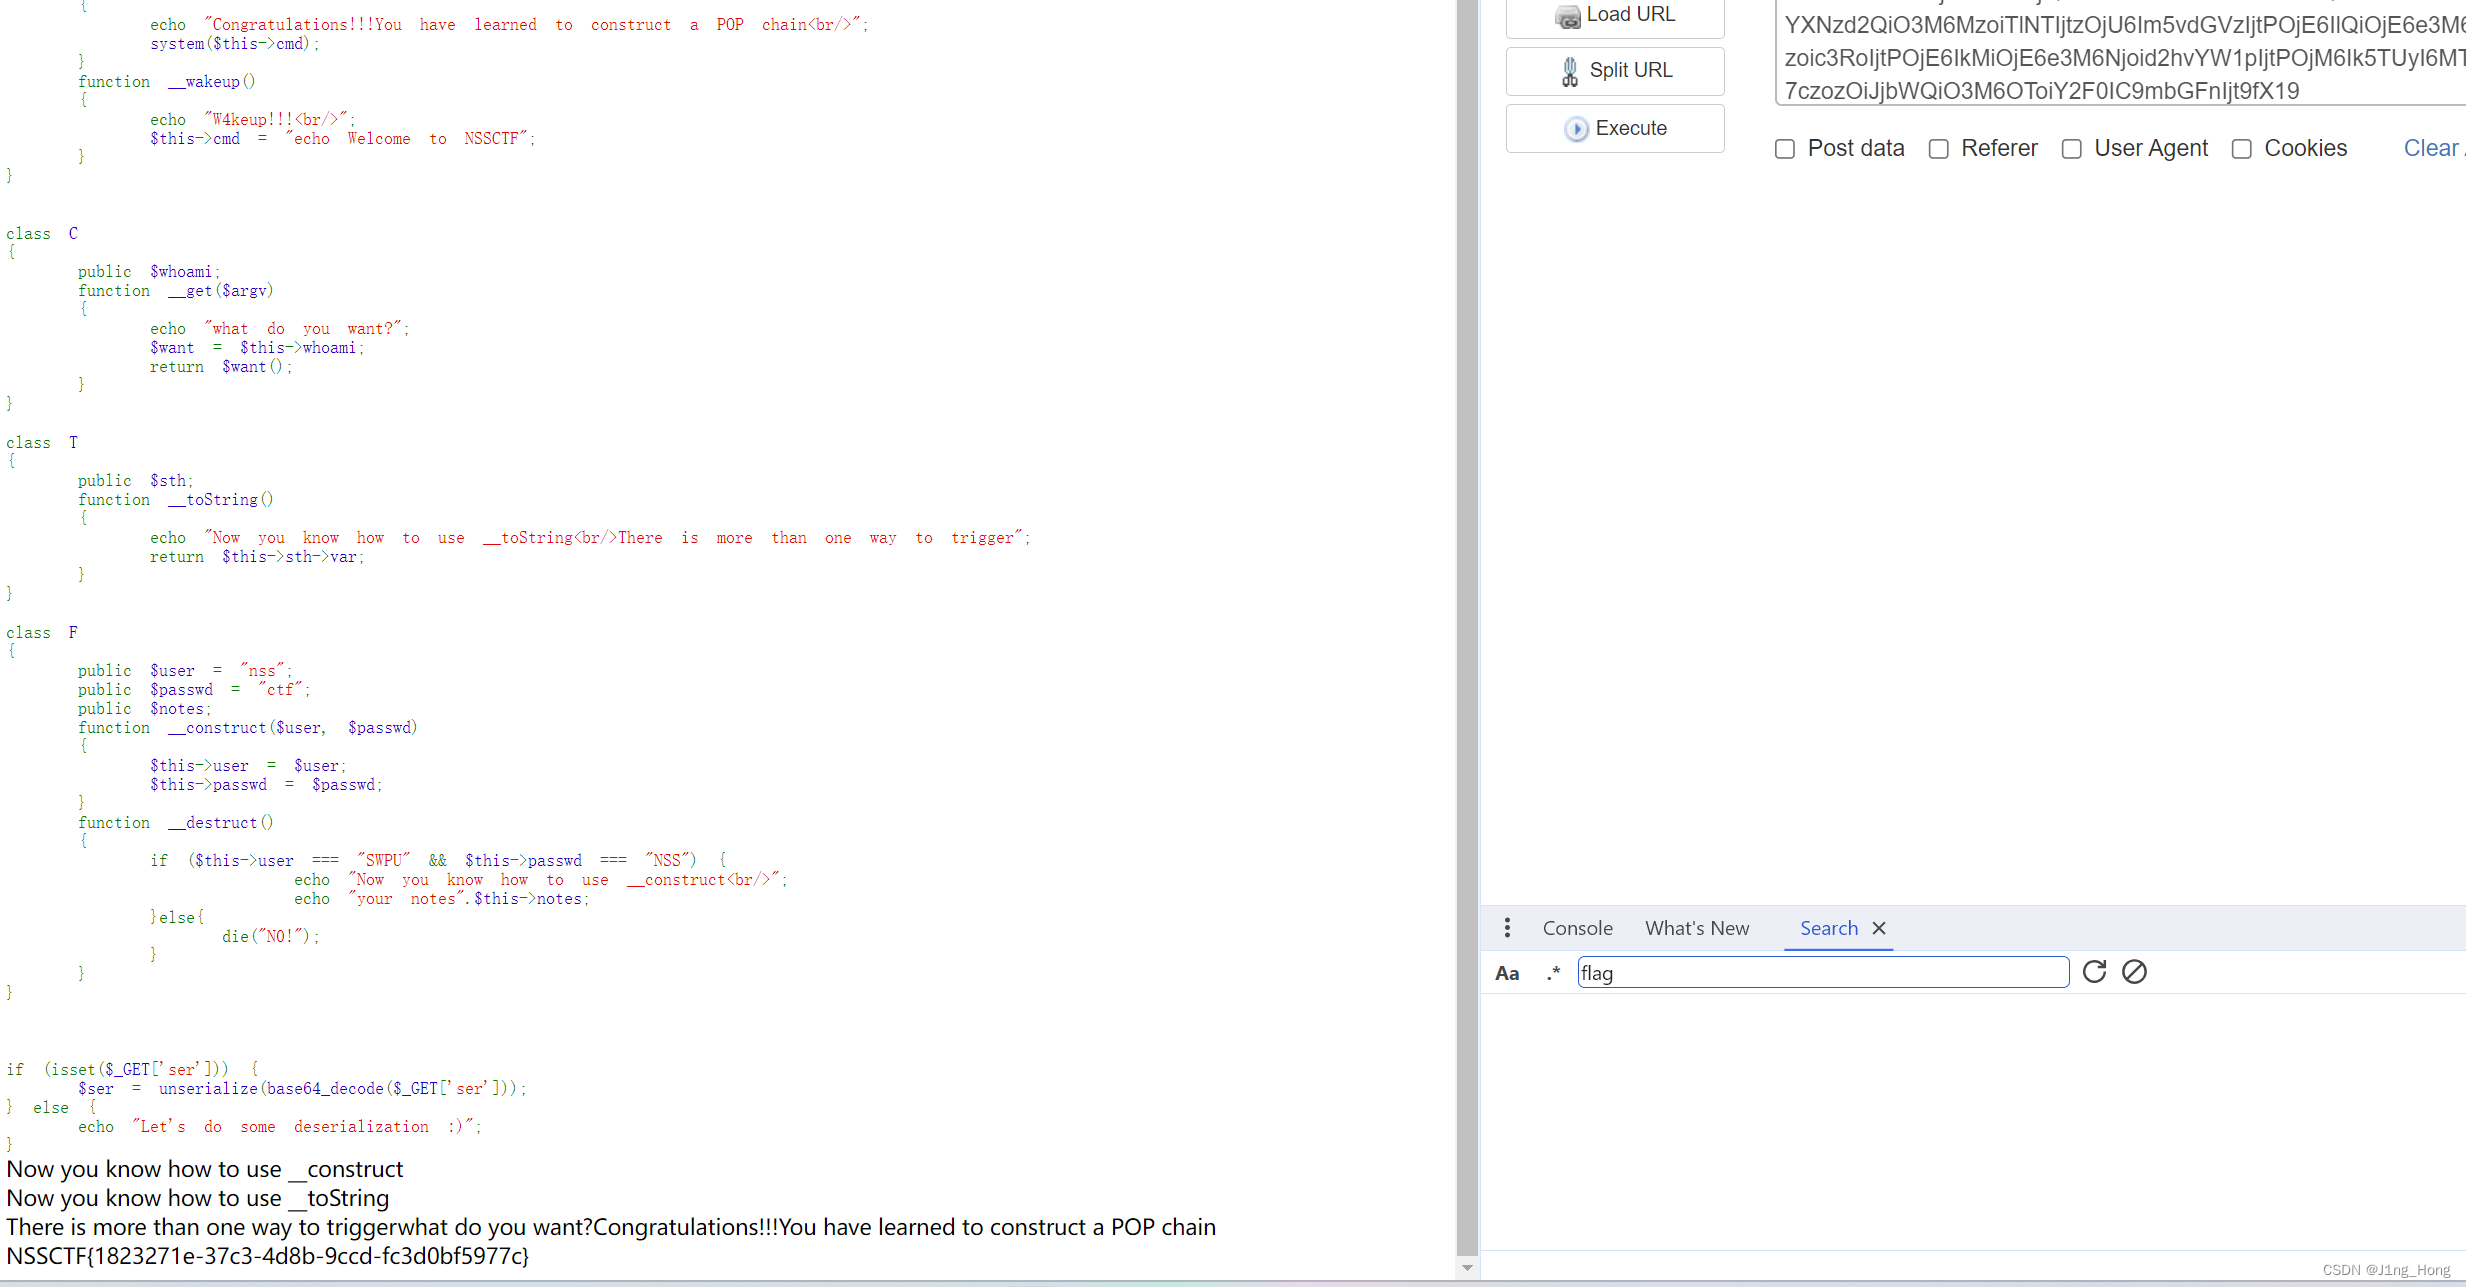Image resolution: width=2466 pixels, height=1287 pixels.
Task: Switch to the Console tab
Action: click(1577, 928)
